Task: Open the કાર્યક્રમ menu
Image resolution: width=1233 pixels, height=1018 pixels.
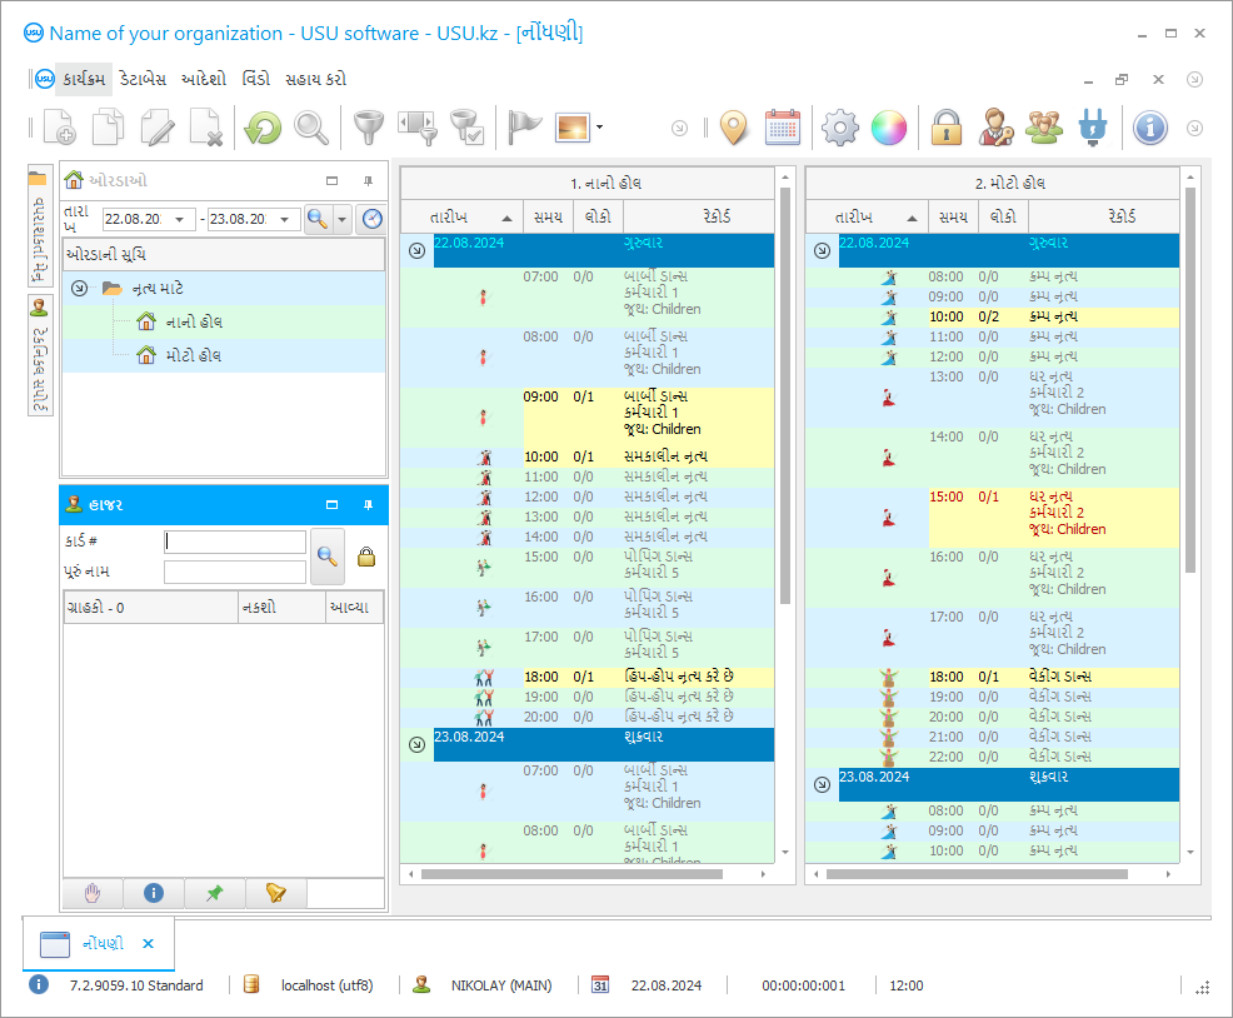Action: tap(84, 79)
